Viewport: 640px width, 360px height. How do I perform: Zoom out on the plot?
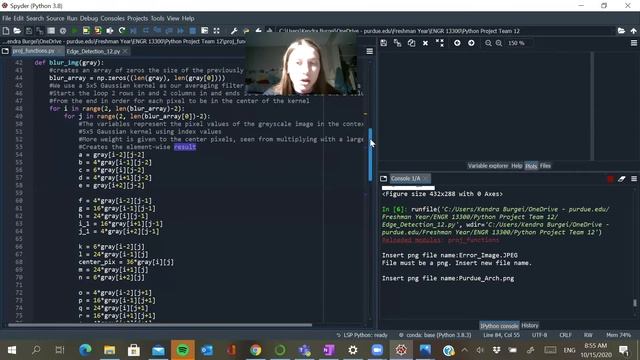click(x=488, y=43)
